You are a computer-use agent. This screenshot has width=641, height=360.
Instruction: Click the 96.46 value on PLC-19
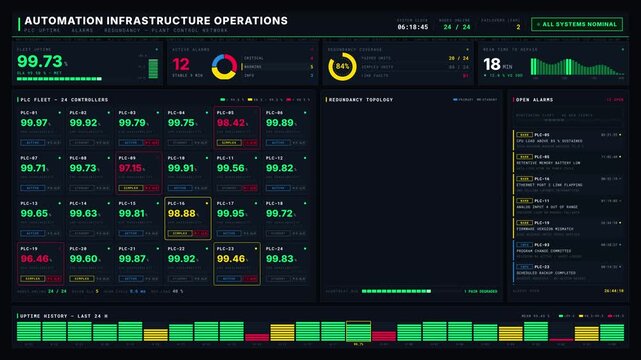[x=34, y=259]
